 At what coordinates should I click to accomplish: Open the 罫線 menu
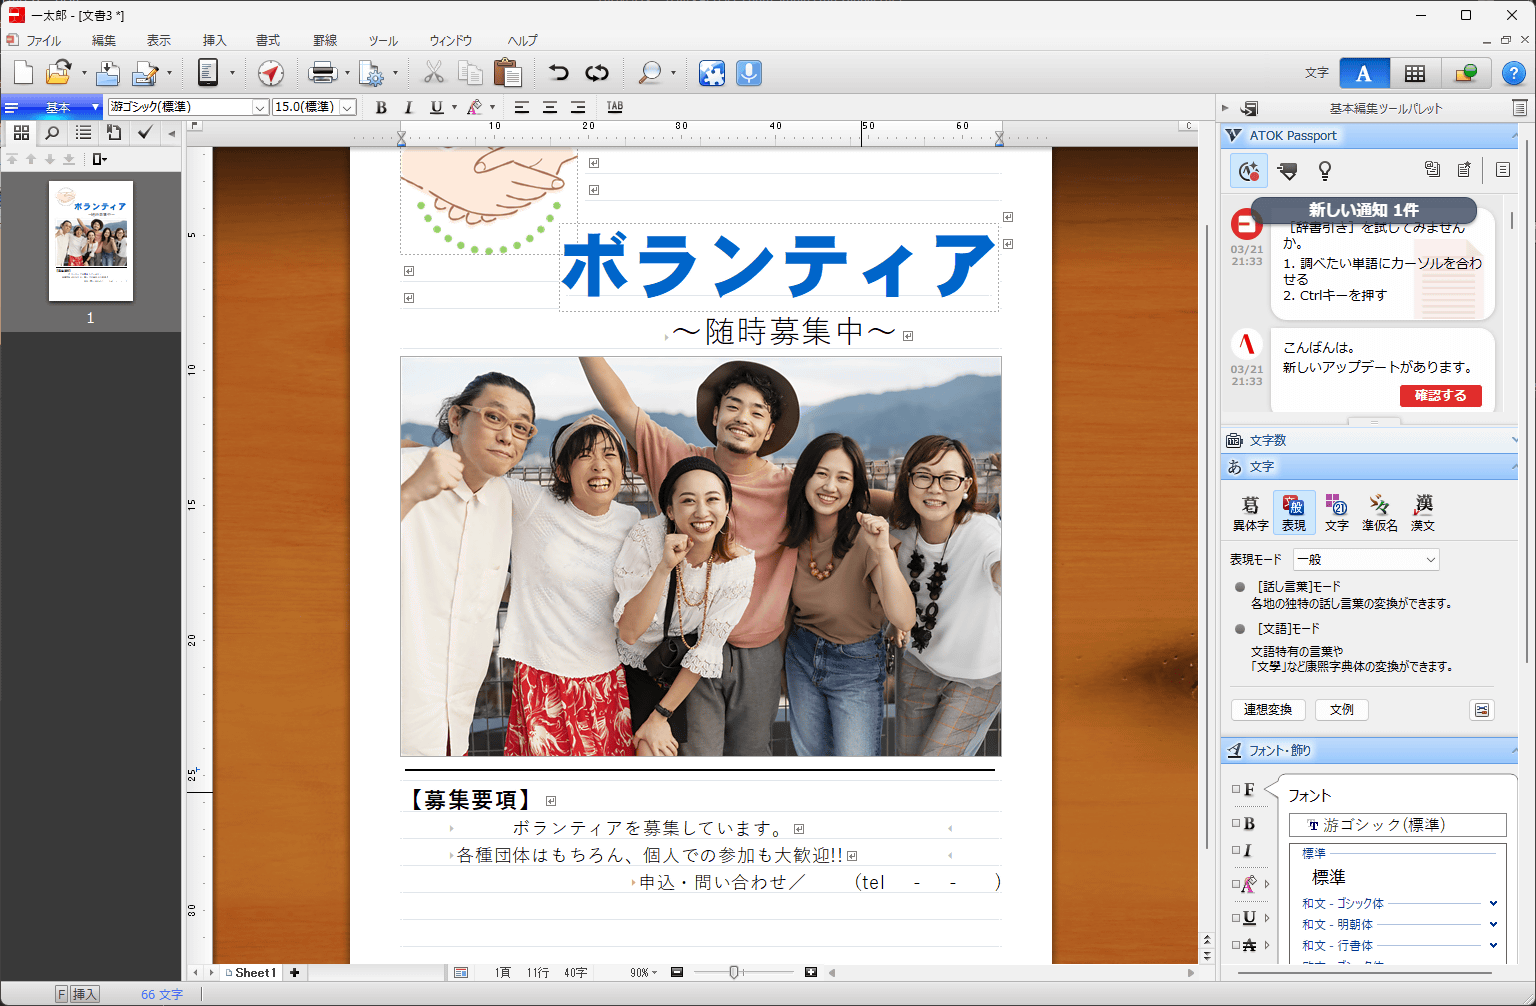click(325, 41)
